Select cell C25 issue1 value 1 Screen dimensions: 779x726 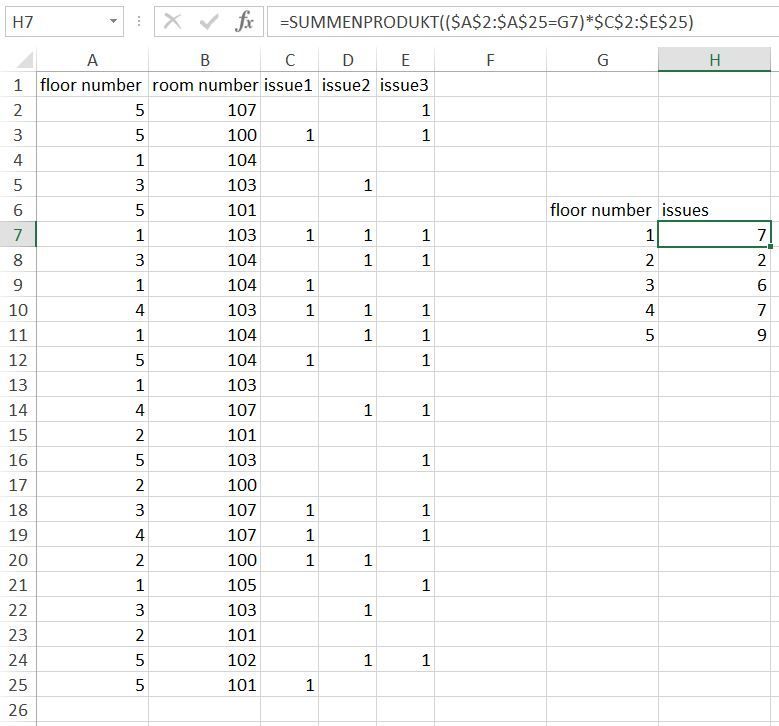290,685
